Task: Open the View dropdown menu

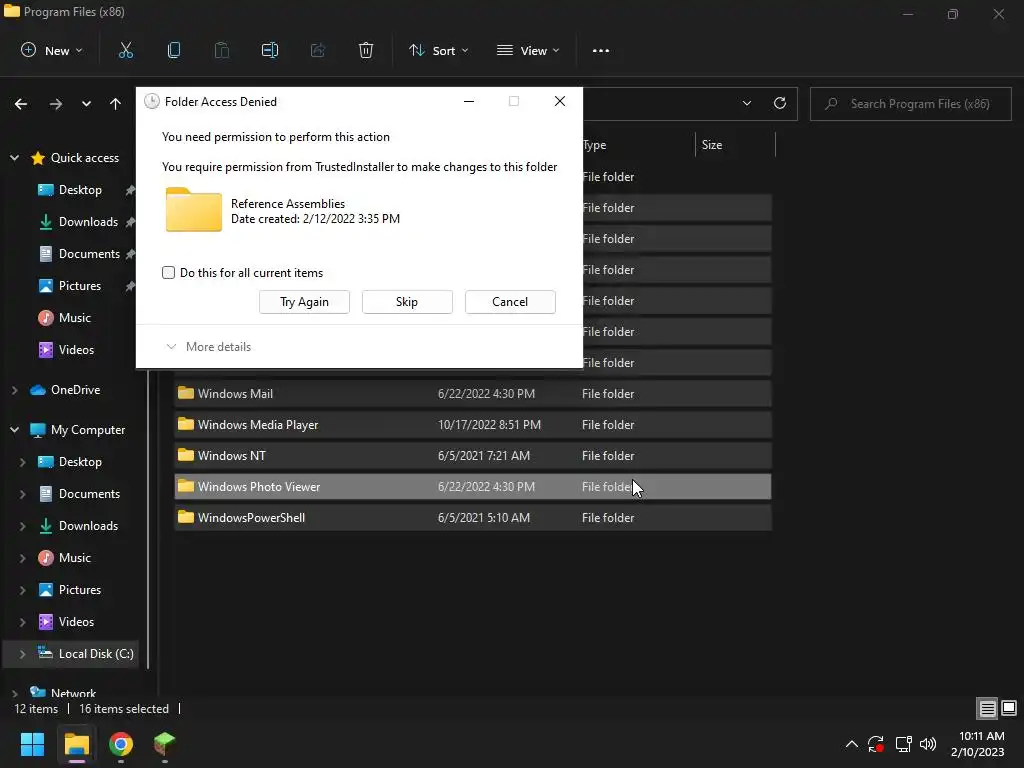Action: [x=528, y=50]
